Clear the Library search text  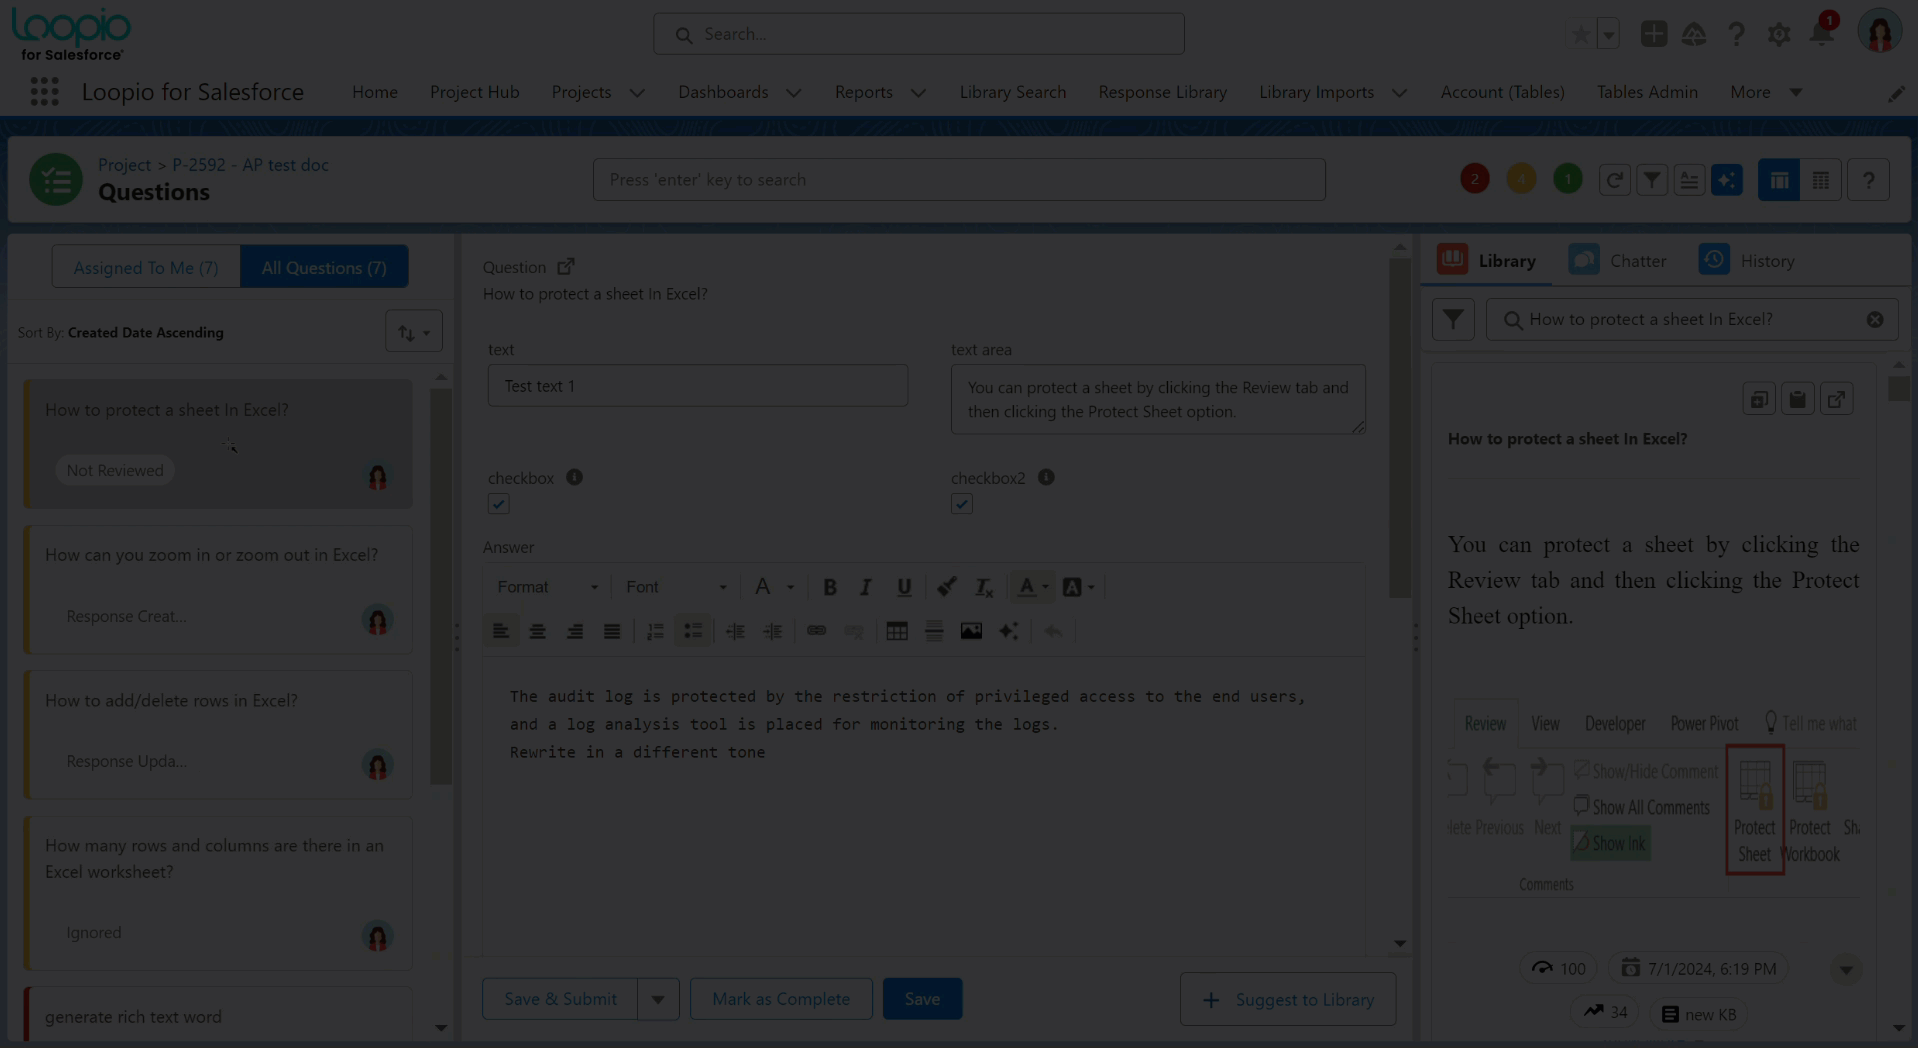(x=1875, y=320)
